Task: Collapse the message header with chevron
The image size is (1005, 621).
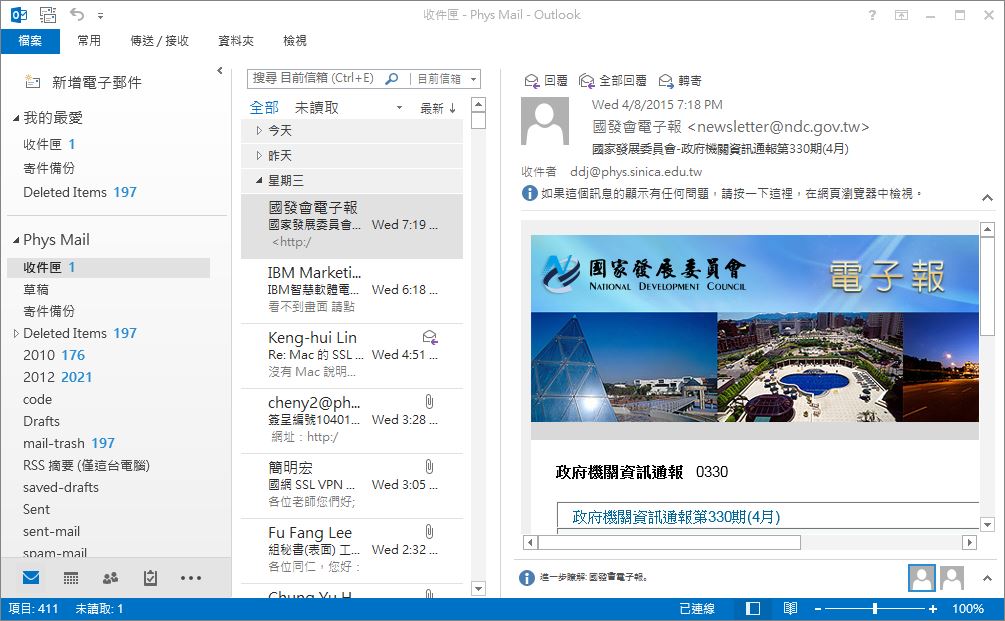Action: pos(987,198)
